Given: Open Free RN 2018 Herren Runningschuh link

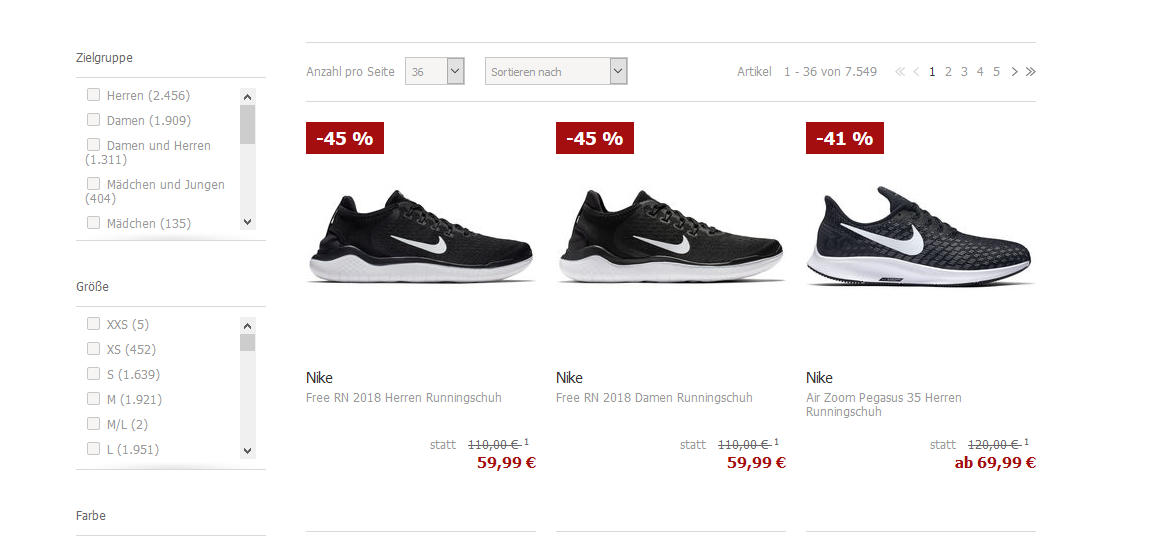Looking at the screenshot, I should 404,398.
